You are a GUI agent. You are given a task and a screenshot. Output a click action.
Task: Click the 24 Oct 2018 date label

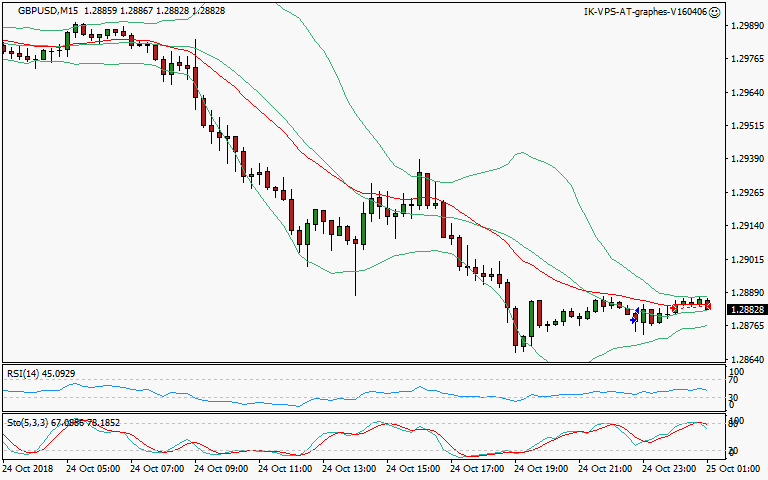point(28,467)
